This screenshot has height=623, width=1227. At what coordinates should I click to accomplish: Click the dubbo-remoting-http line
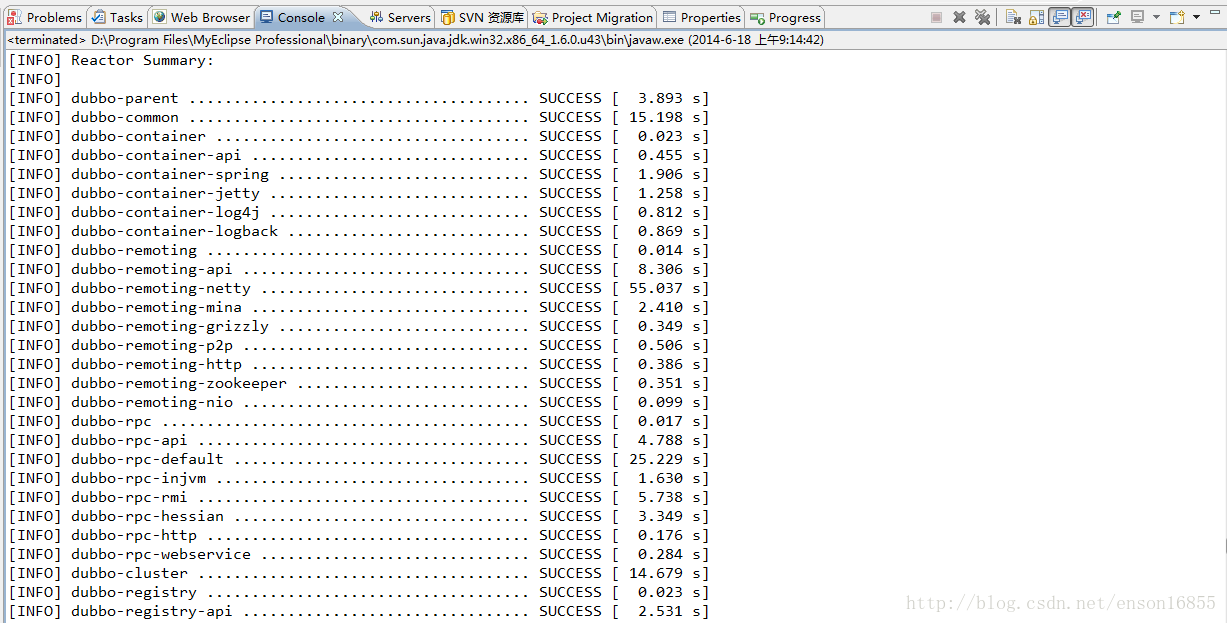[x=359, y=364]
